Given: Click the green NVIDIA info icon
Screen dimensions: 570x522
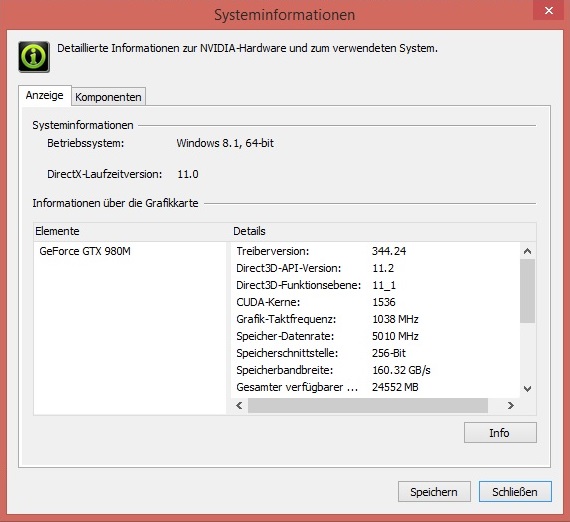Looking at the screenshot, I should (34, 57).
